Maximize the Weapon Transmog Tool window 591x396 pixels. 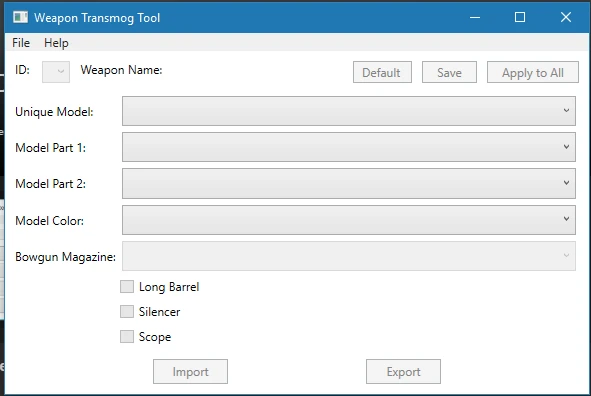520,17
